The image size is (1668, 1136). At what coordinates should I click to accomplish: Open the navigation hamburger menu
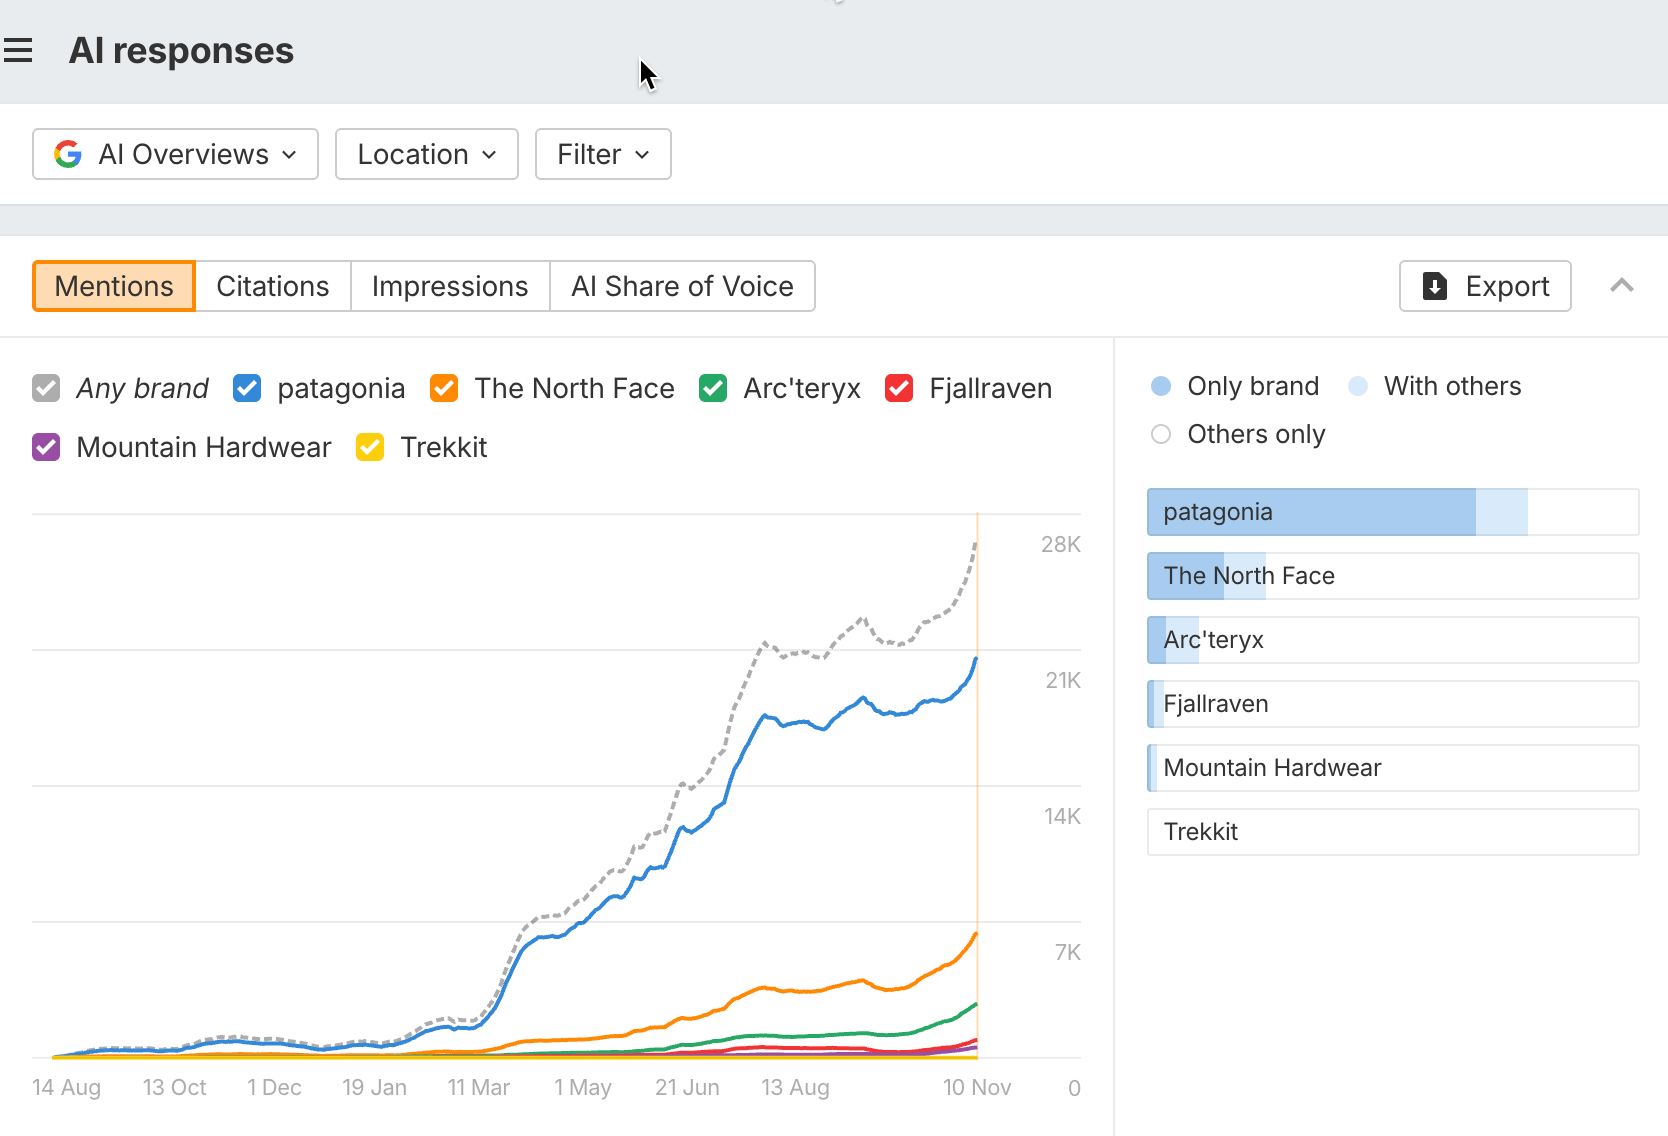[x=19, y=49]
